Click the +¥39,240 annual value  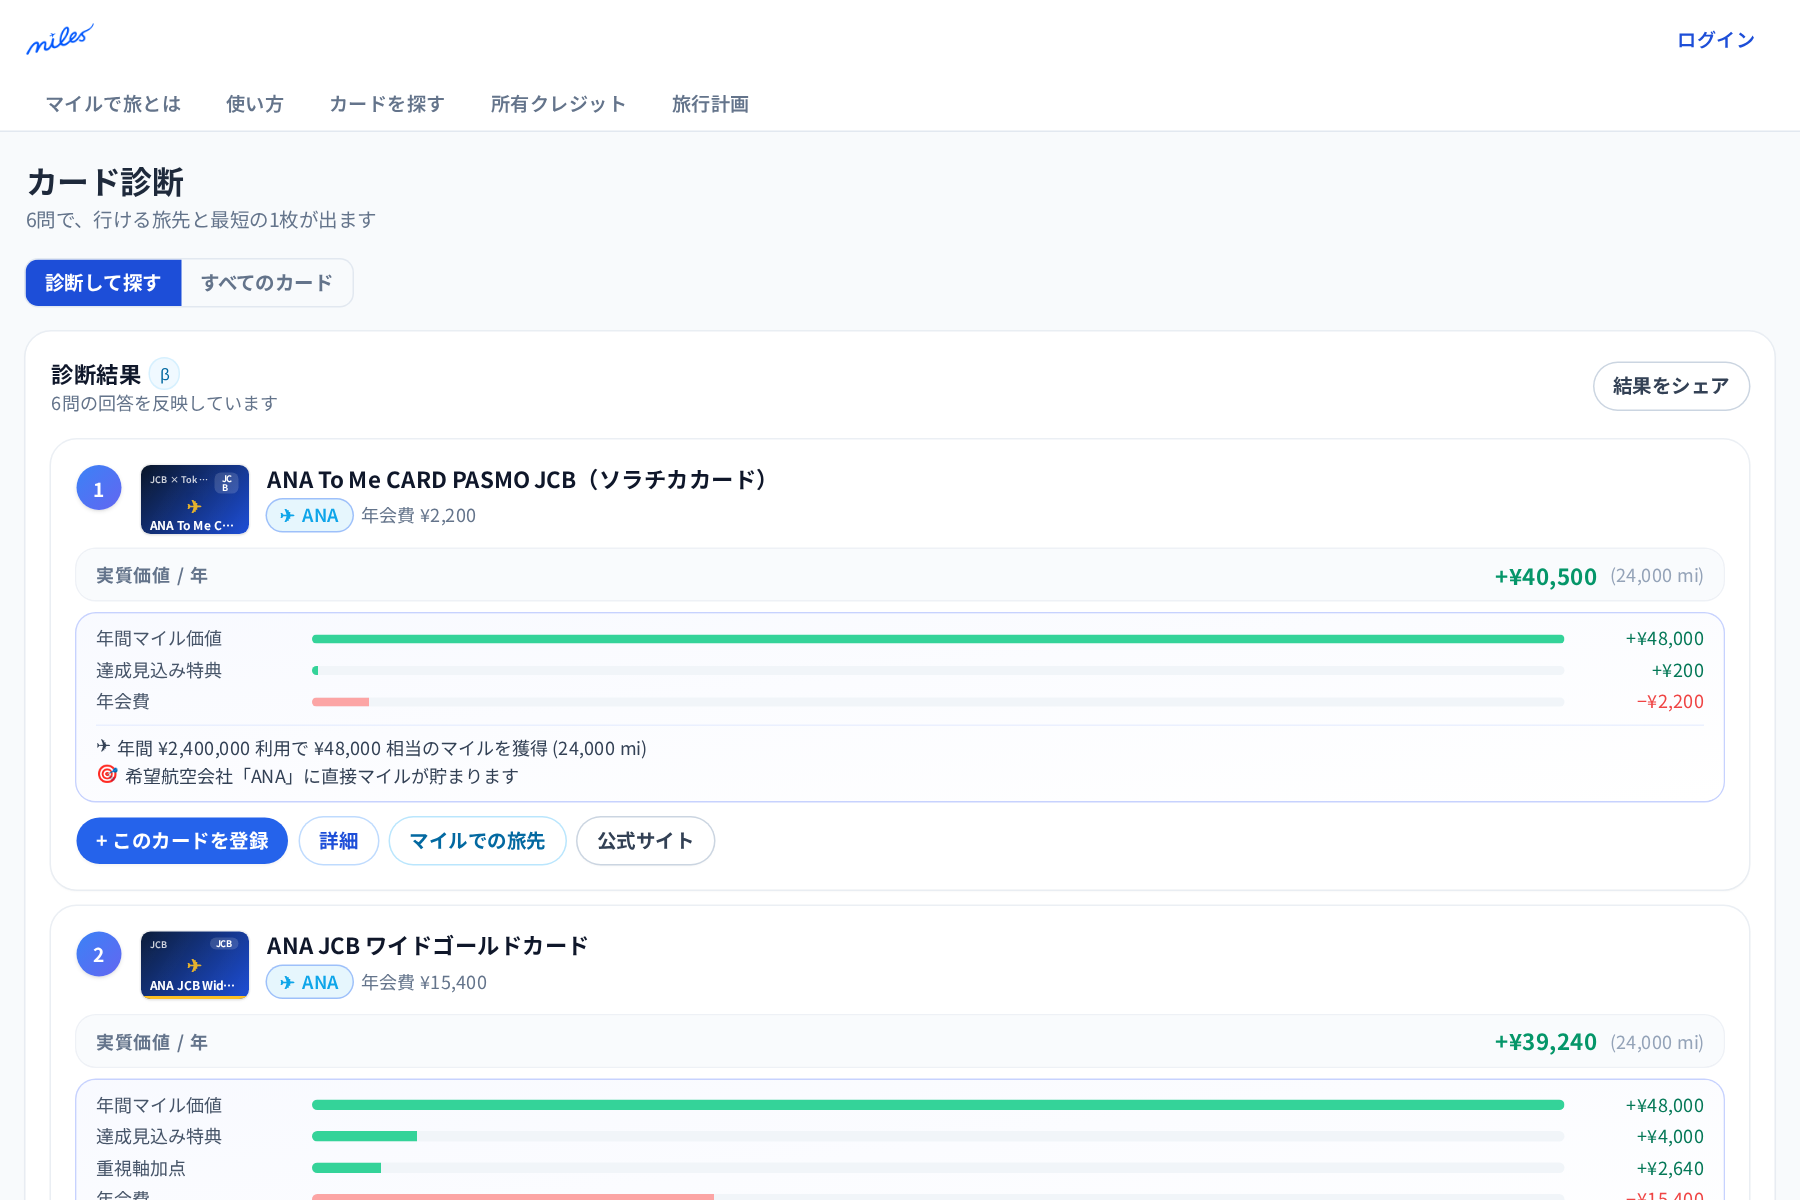(1545, 1042)
